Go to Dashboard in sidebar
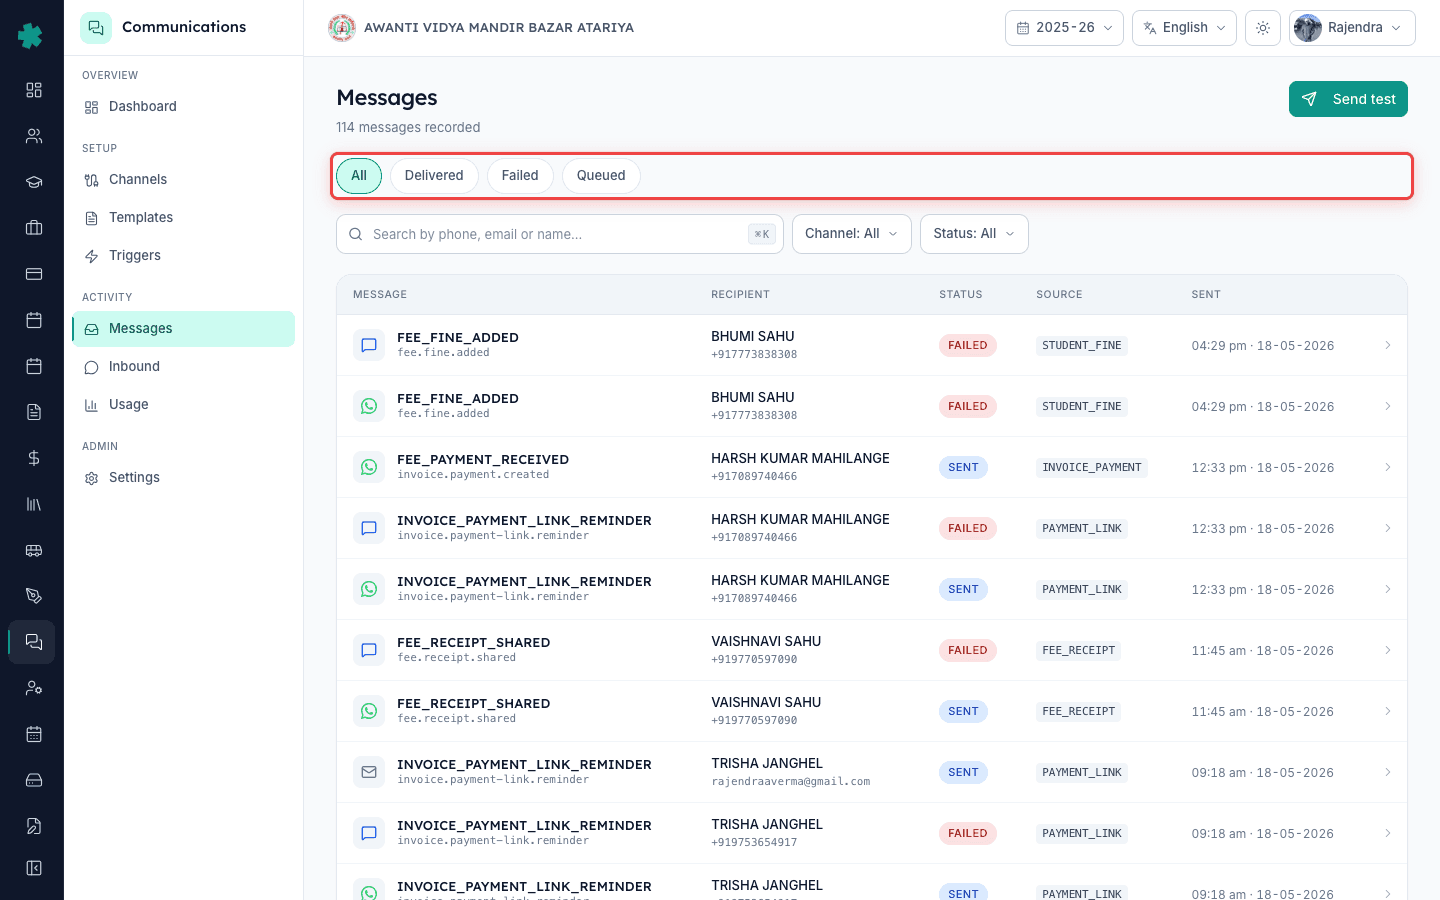Image resolution: width=1440 pixels, height=900 pixels. pos(183,107)
